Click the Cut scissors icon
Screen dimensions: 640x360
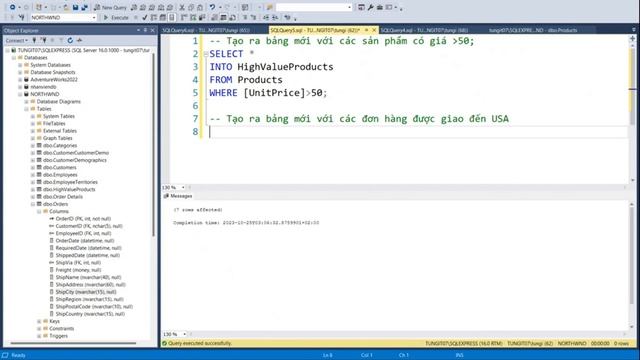[x=182, y=7]
